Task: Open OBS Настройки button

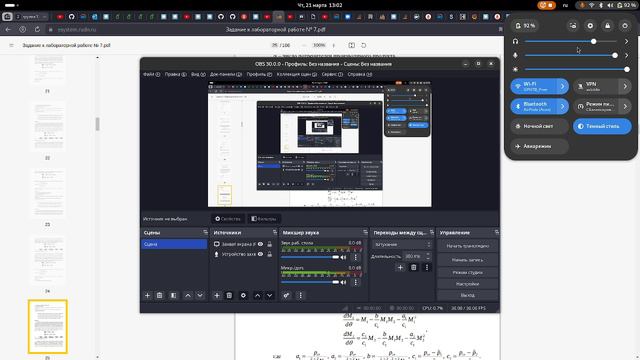Action: [467, 283]
